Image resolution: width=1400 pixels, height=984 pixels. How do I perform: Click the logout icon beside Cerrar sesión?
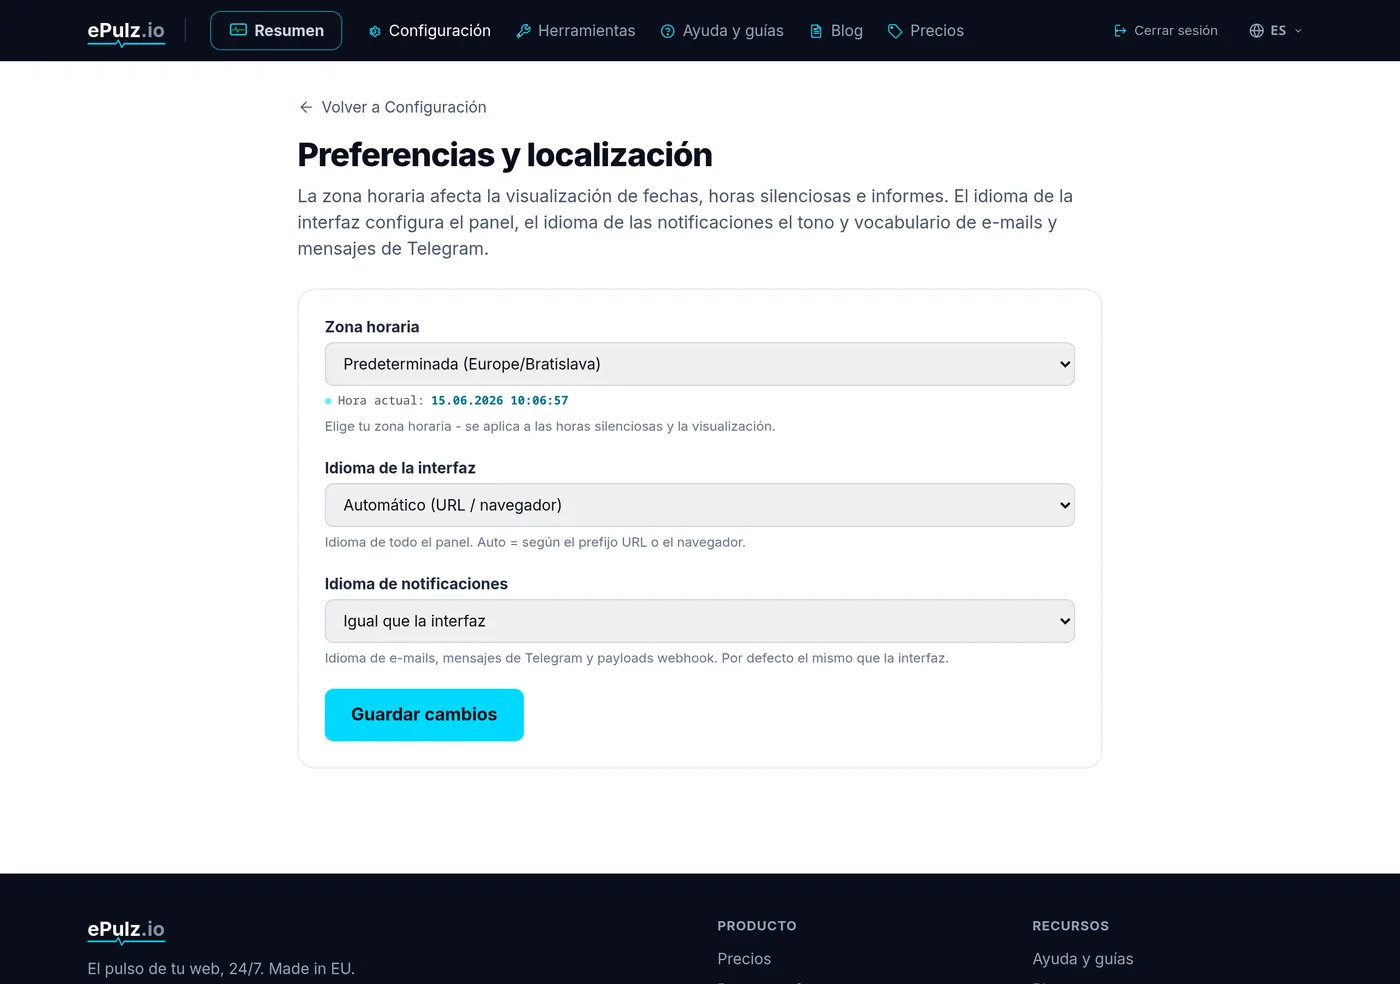[1120, 31]
